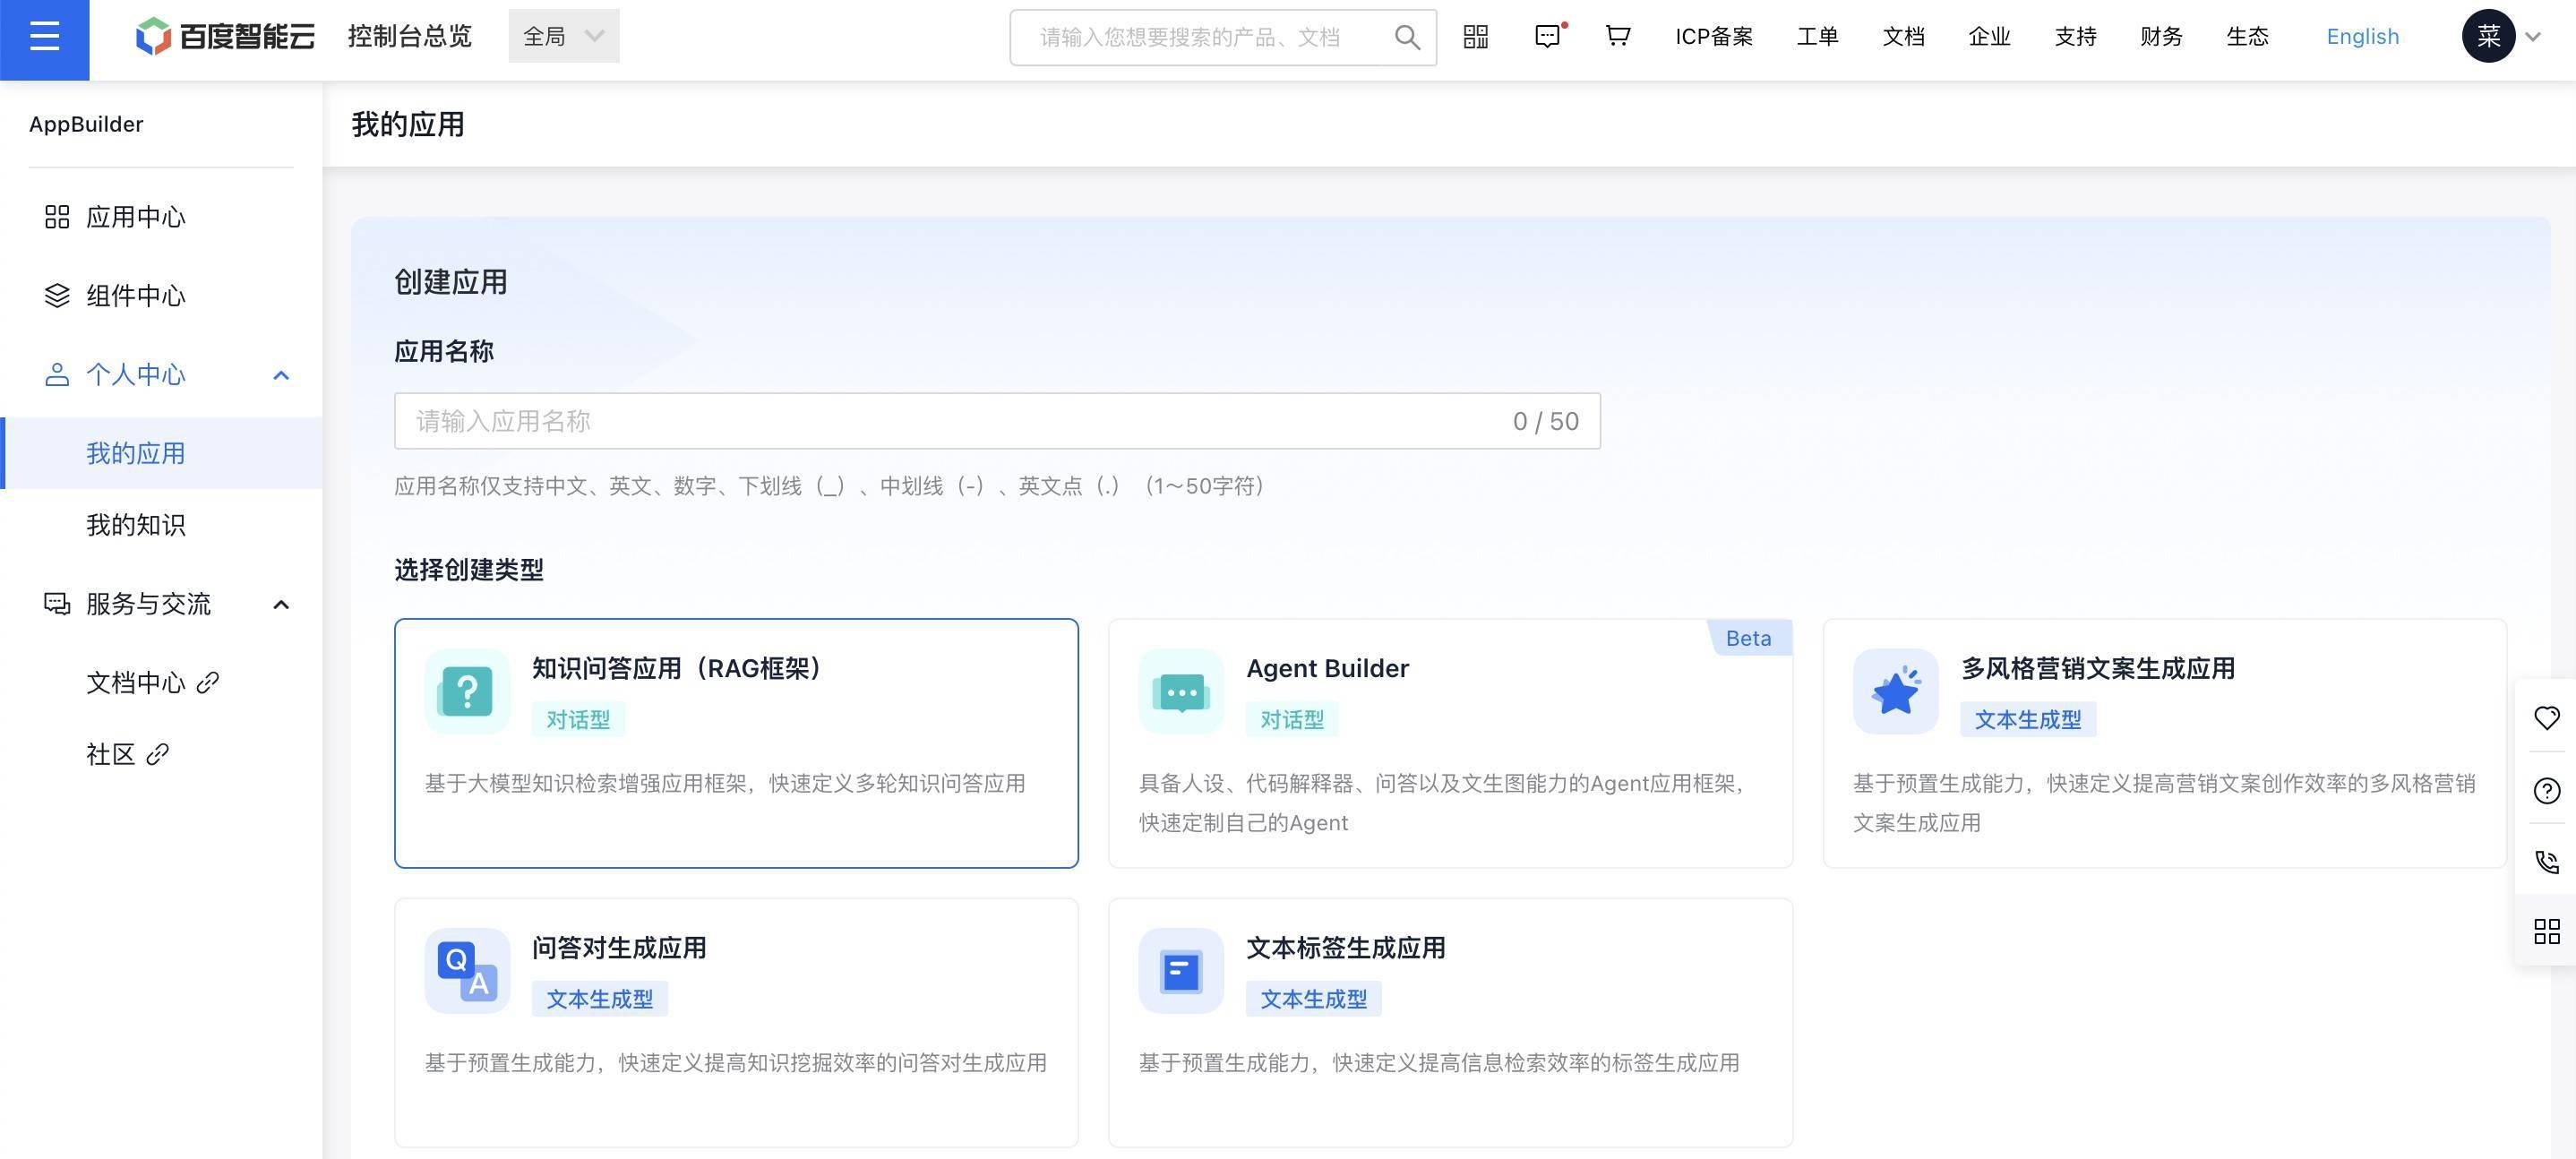Click the QA icon of 问答对生成应用
Image resolution: width=2576 pixels, height=1159 pixels.
point(467,970)
